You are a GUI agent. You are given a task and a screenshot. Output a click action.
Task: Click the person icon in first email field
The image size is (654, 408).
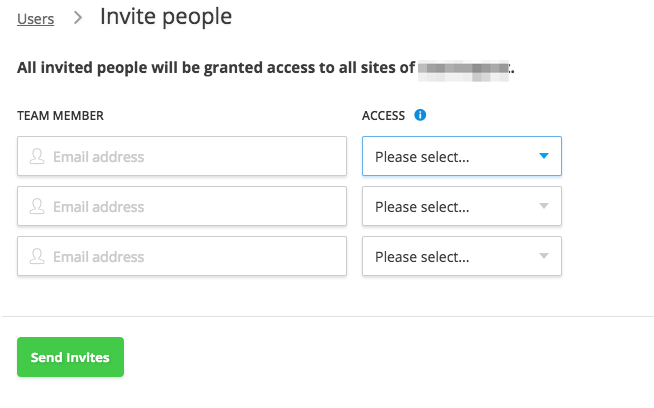point(37,156)
